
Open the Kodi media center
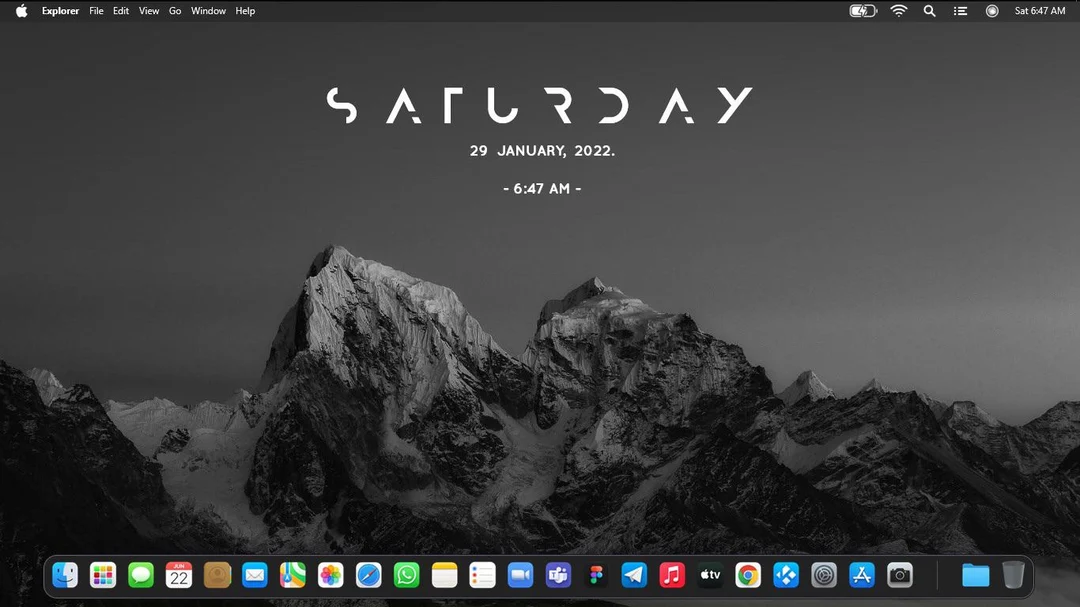785,575
